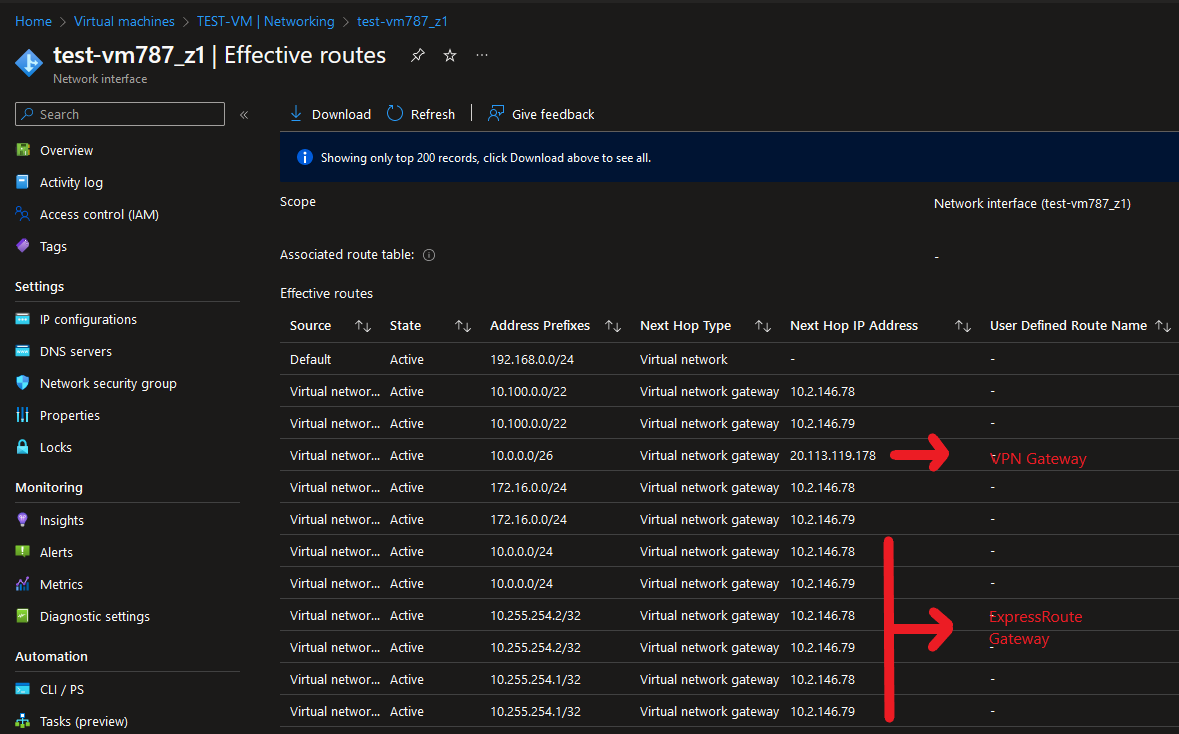Go back to TEST-VM | Networking breadcrumb
Viewport: 1179px width, 734px height.
(265, 21)
